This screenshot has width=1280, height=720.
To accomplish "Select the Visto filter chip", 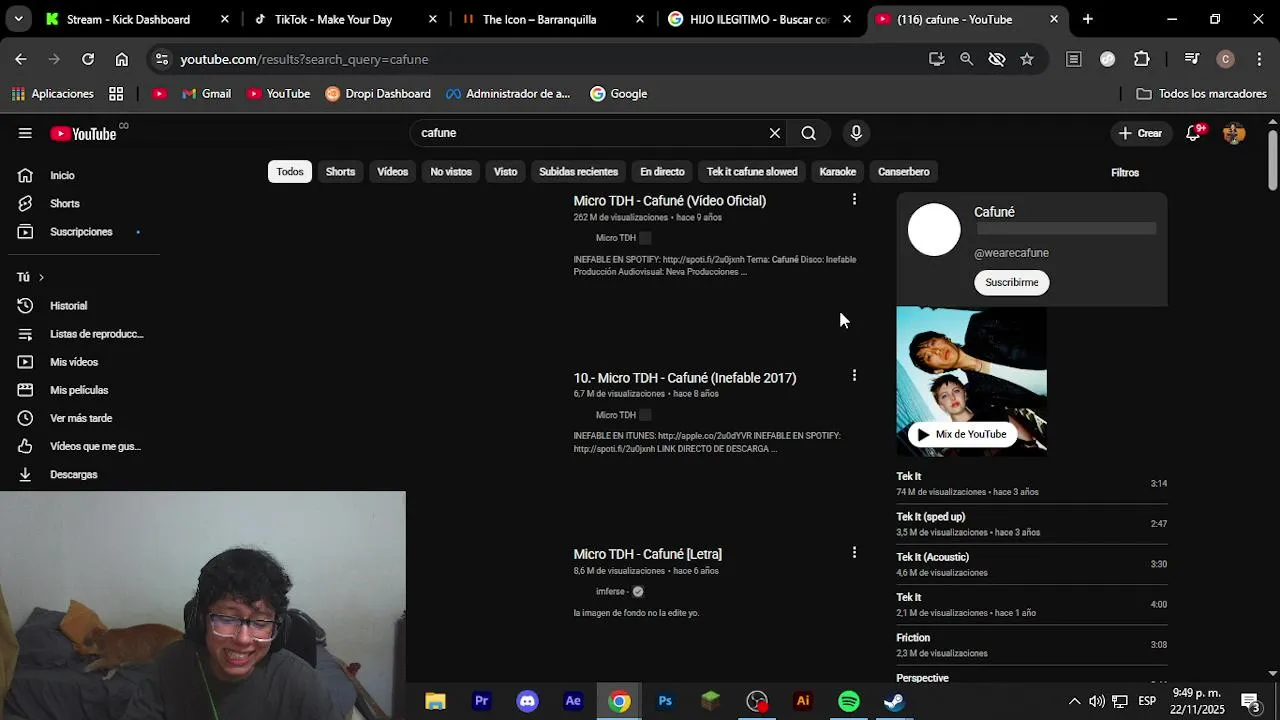I will (505, 172).
